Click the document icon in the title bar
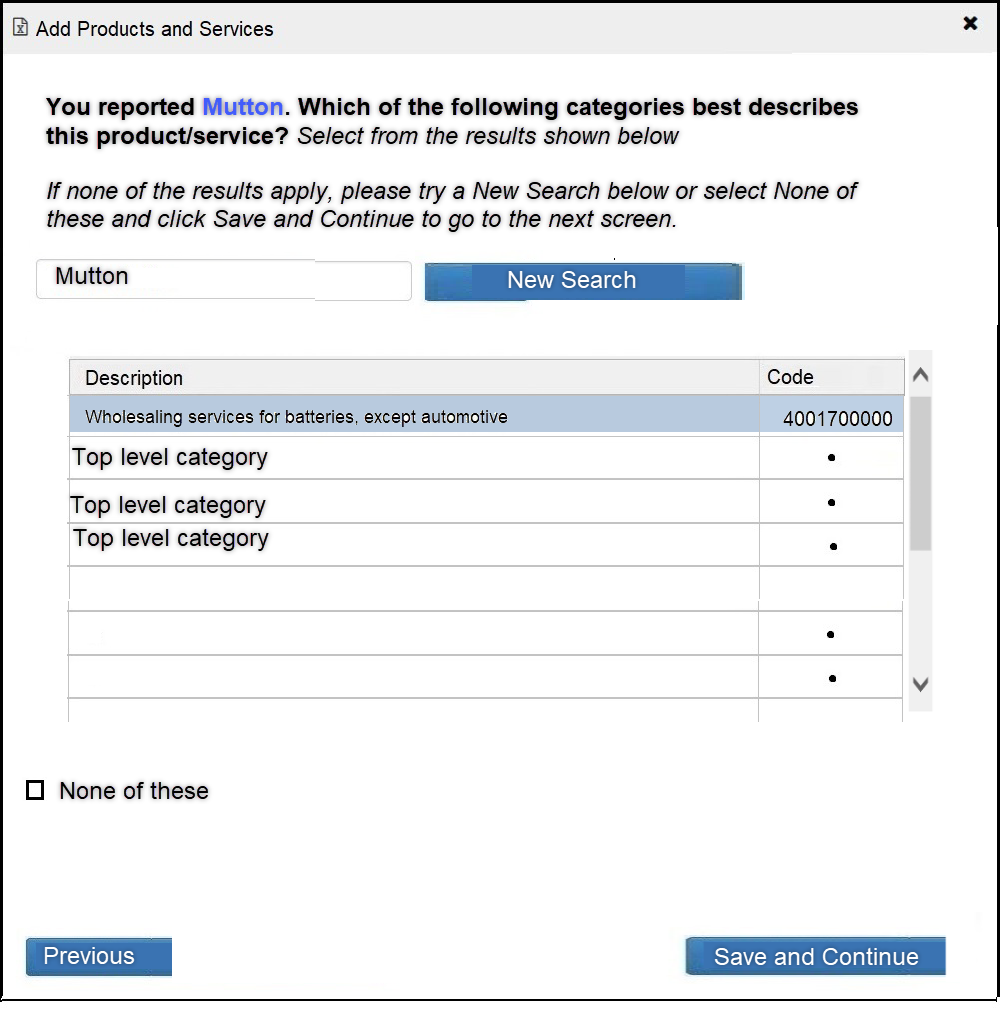The width and height of the screenshot is (1000, 1021). (20, 28)
